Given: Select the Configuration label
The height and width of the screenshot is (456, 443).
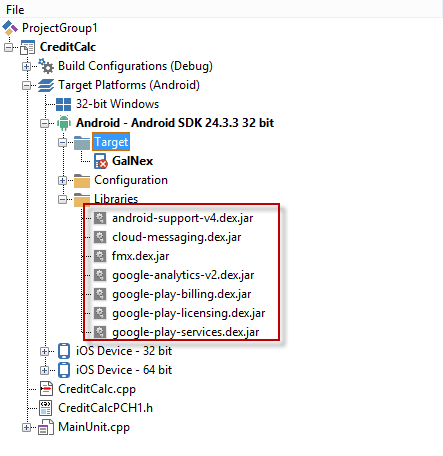Looking at the screenshot, I should pyautogui.click(x=131, y=180).
